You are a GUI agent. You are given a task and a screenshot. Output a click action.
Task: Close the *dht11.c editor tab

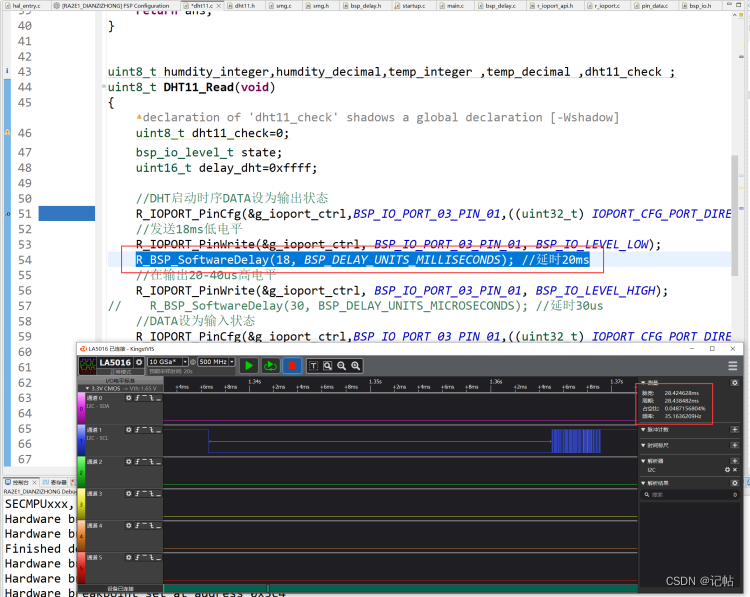pyautogui.click(x=219, y=6)
